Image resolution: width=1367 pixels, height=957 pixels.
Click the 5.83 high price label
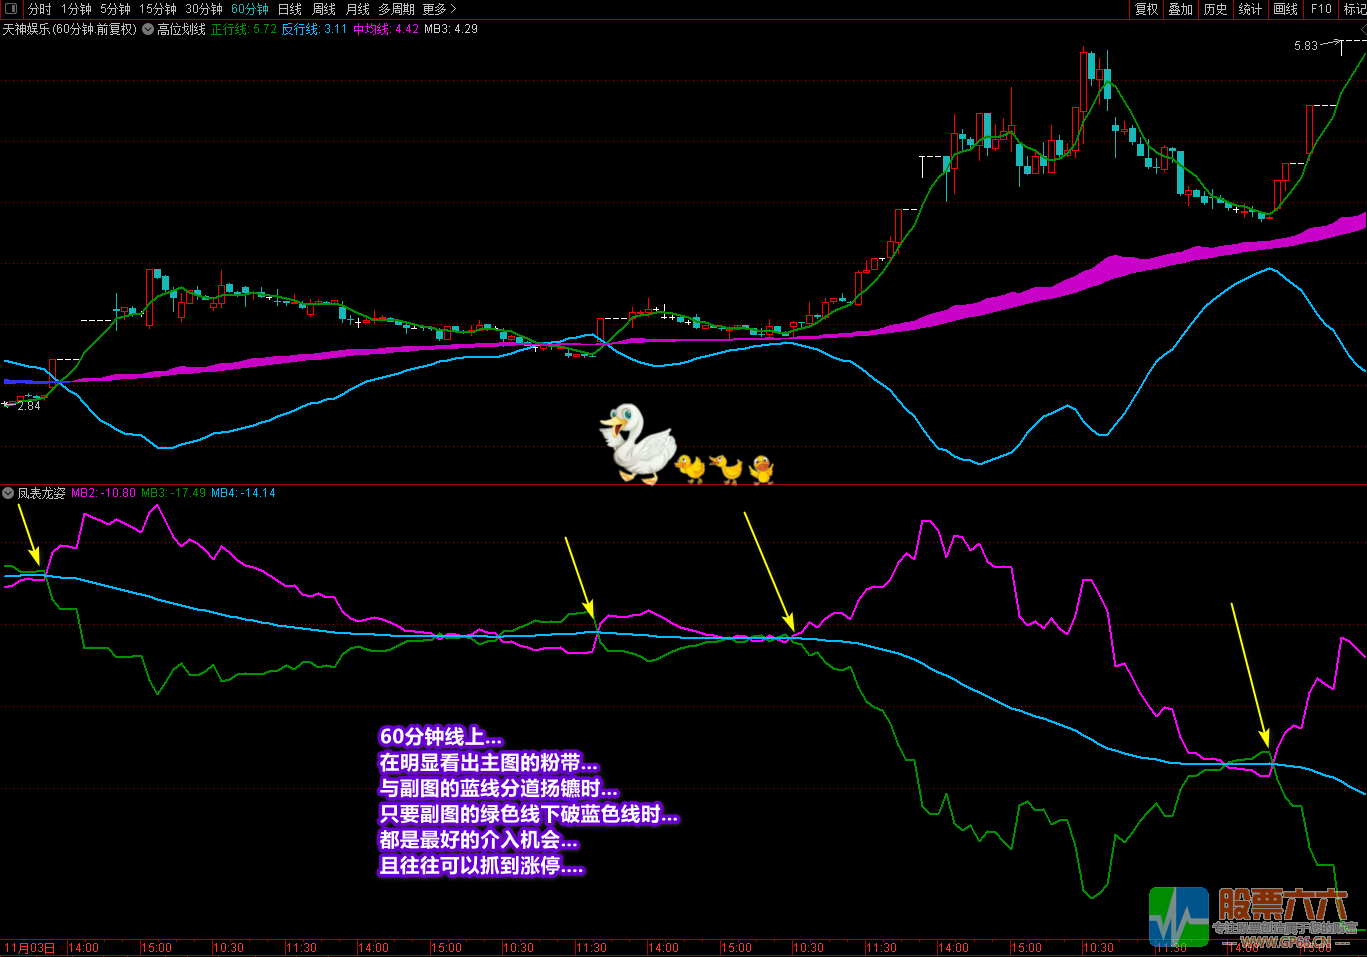[1305, 46]
